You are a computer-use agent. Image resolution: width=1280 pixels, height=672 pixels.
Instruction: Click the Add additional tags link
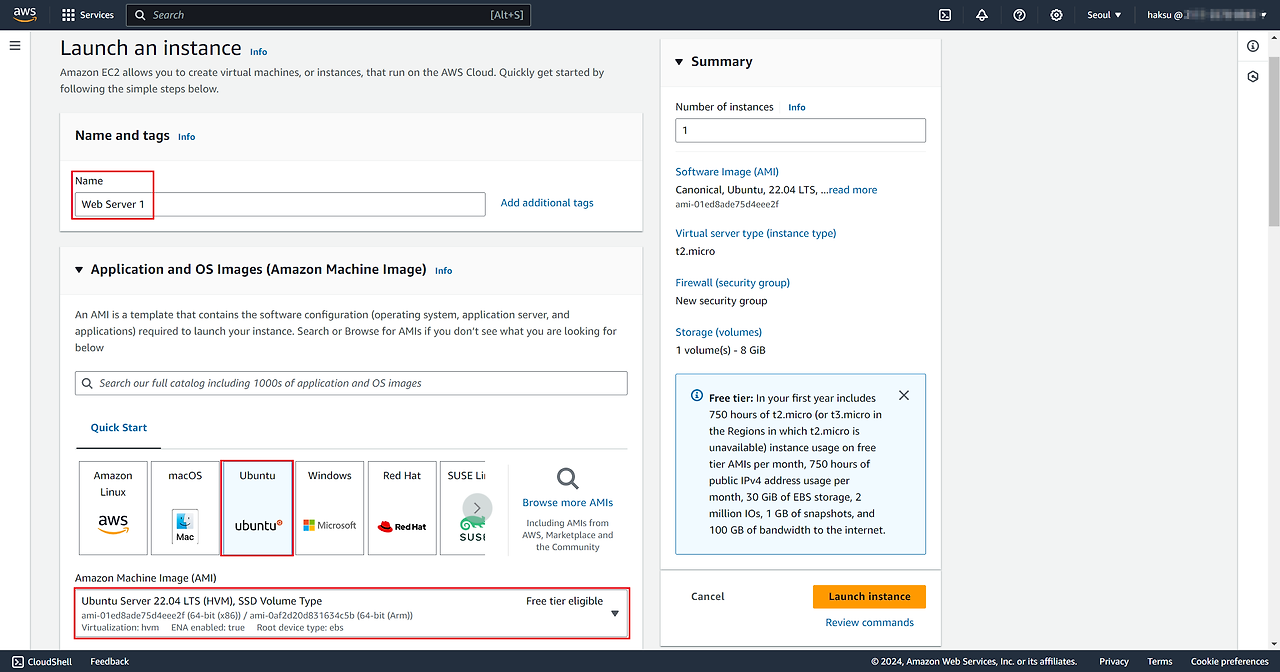point(547,203)
